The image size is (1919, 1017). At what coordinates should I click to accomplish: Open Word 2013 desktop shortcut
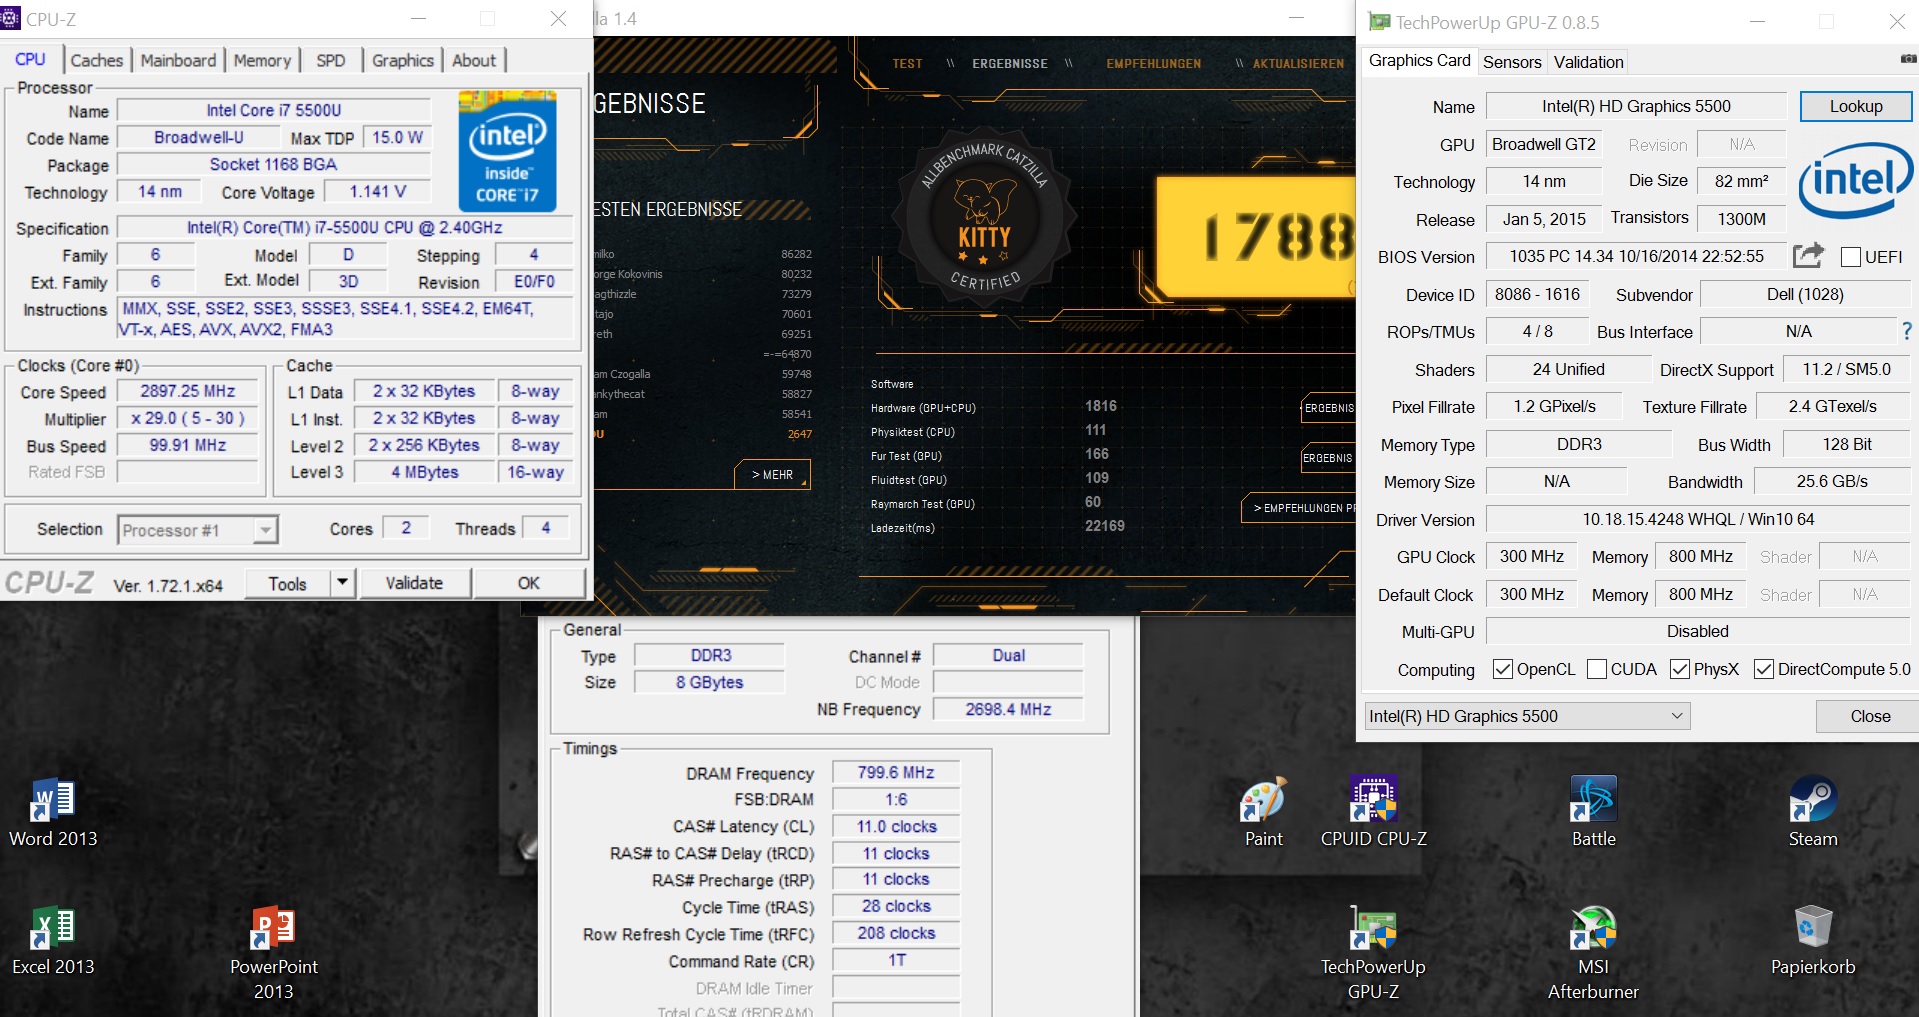pyautogui.click(x=53, y=813)
